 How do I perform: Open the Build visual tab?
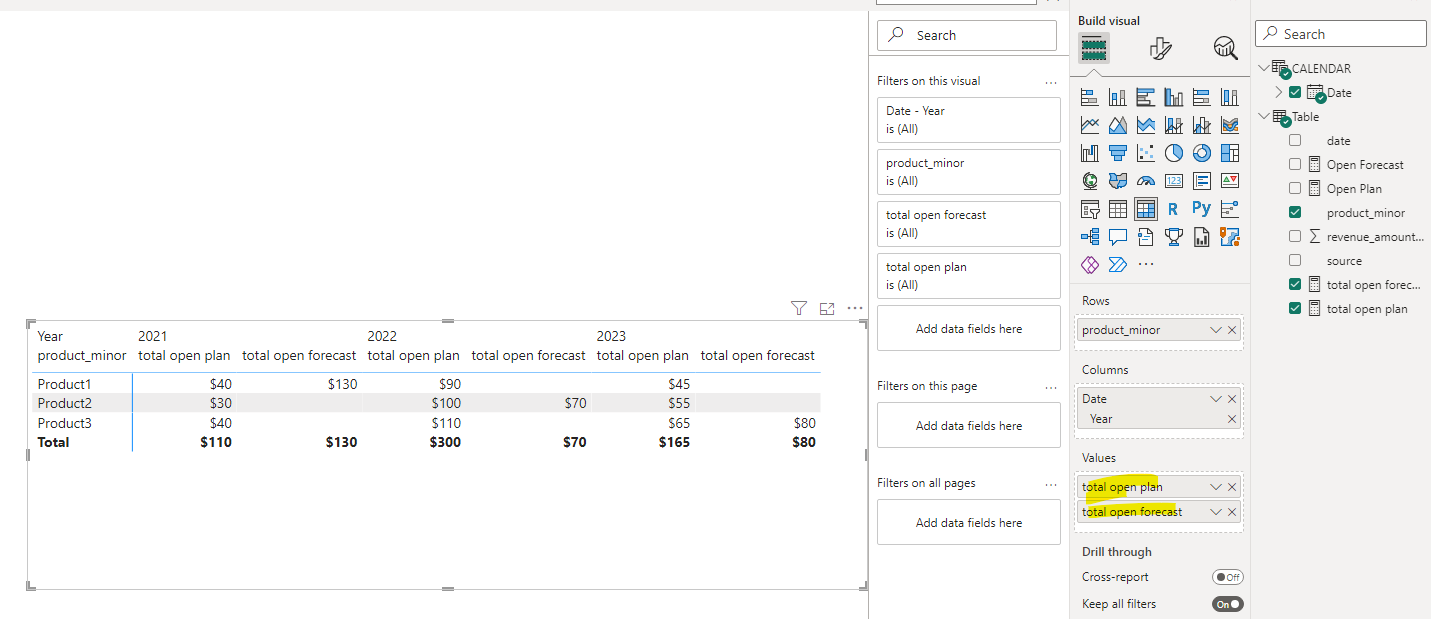[x=1093, y=48]
